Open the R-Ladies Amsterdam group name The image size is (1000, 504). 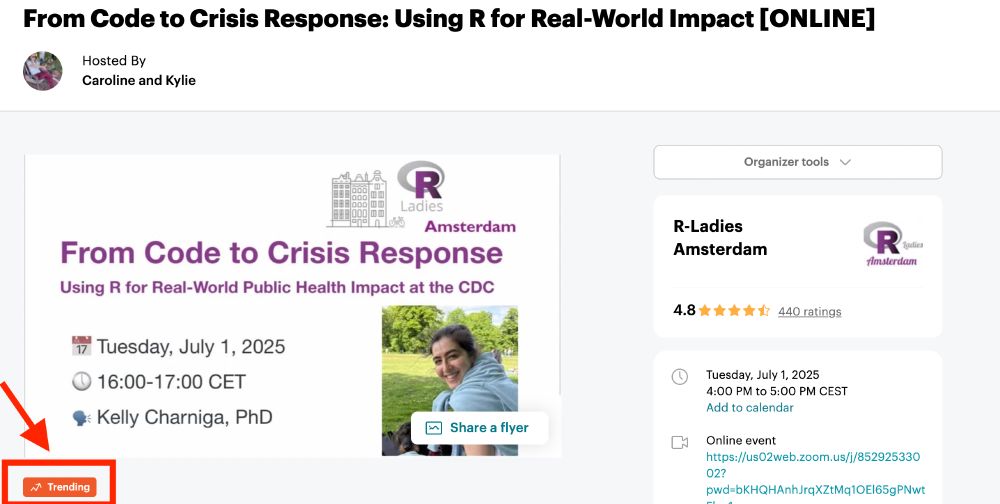720,237
